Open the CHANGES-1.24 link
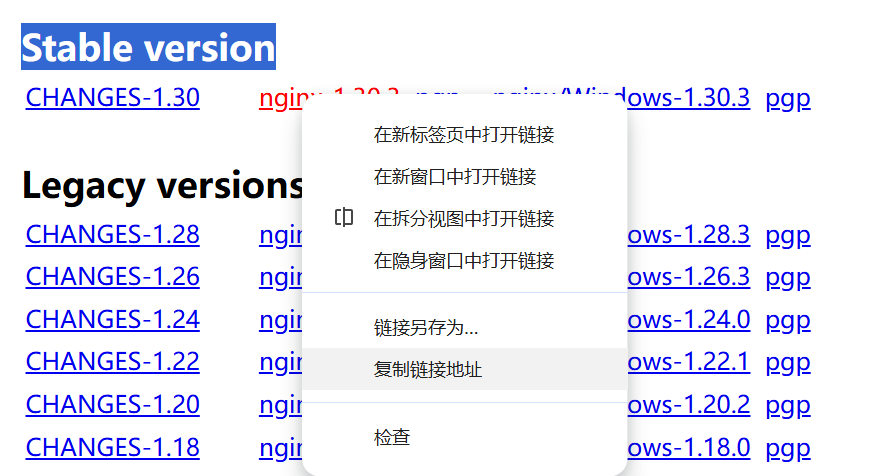 [113, 320]
